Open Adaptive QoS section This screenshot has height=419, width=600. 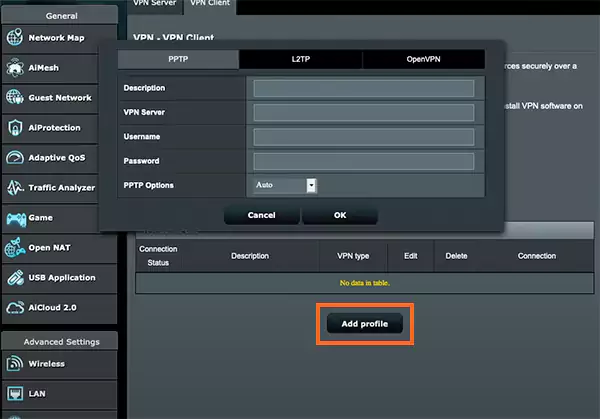pos(50,158)
